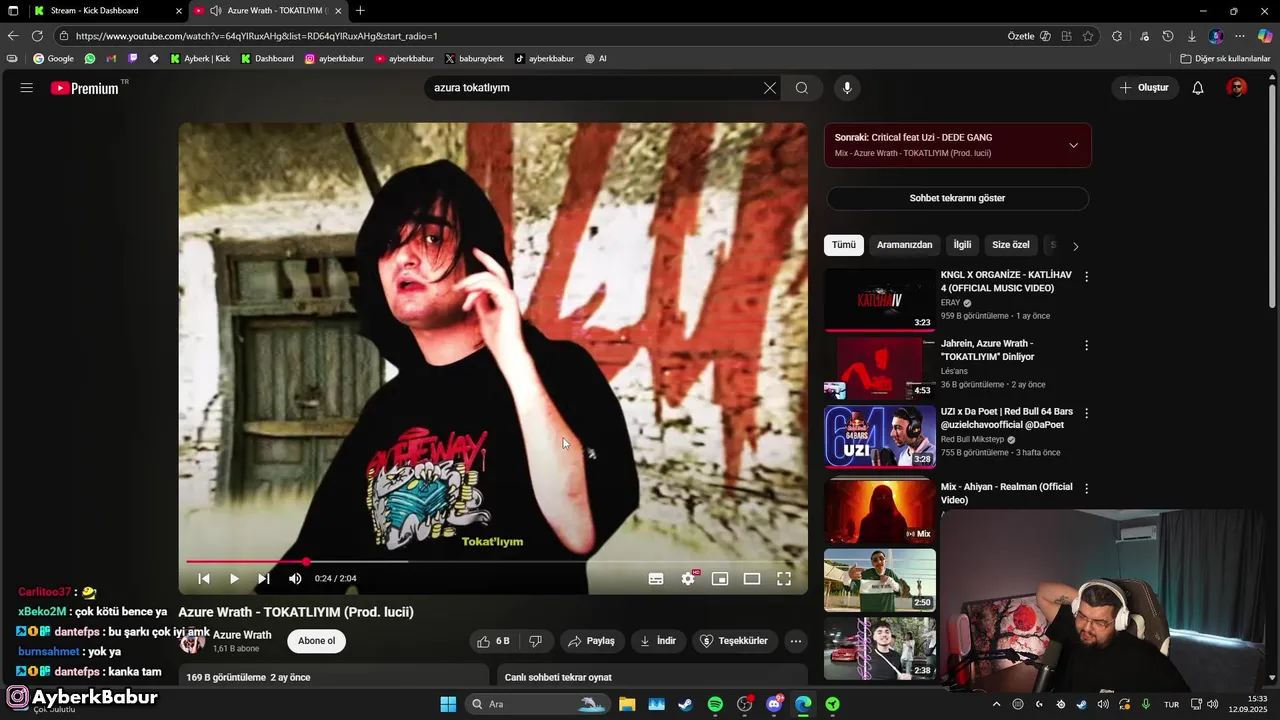
Task: Select the İlgili filter chip
Action: pyautogui.click(x=962, y=245)
